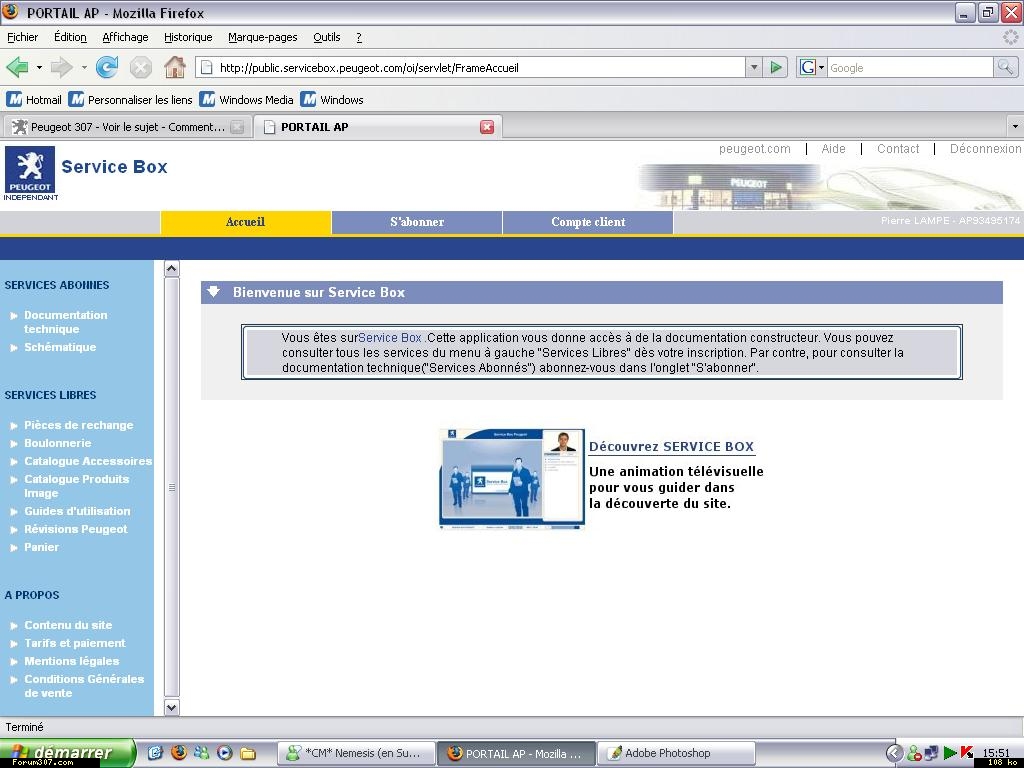Open Révisions Peugeot

point(76,529)
